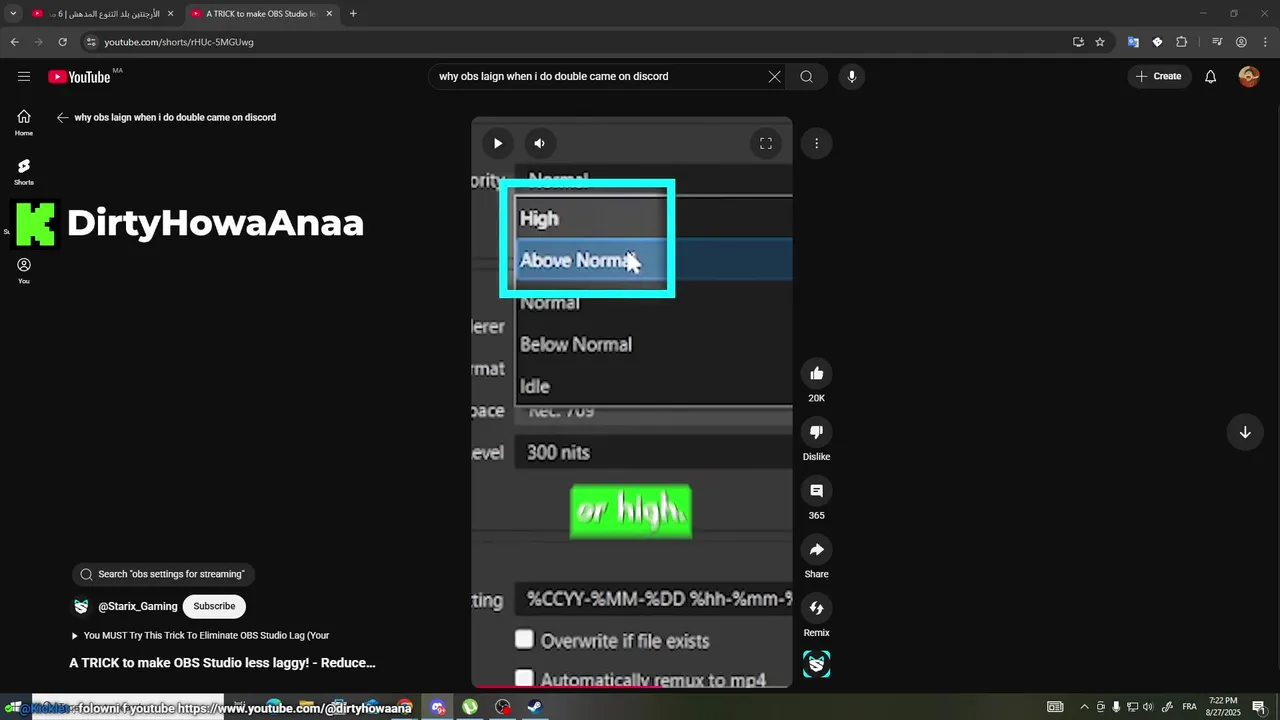Play the paused Short

(x=497, y=143)
